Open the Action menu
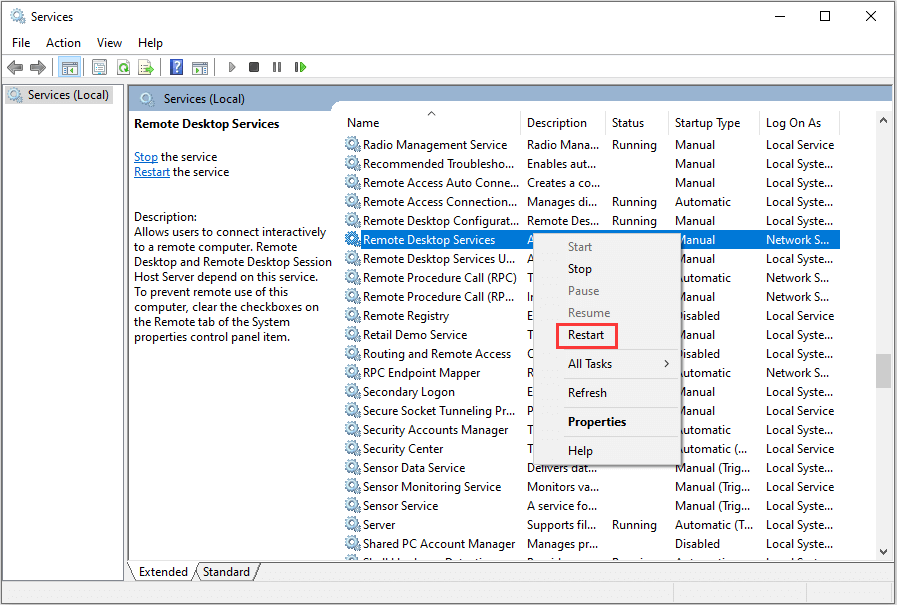Viewport: 897px width, 605px height. click(63, 43)
